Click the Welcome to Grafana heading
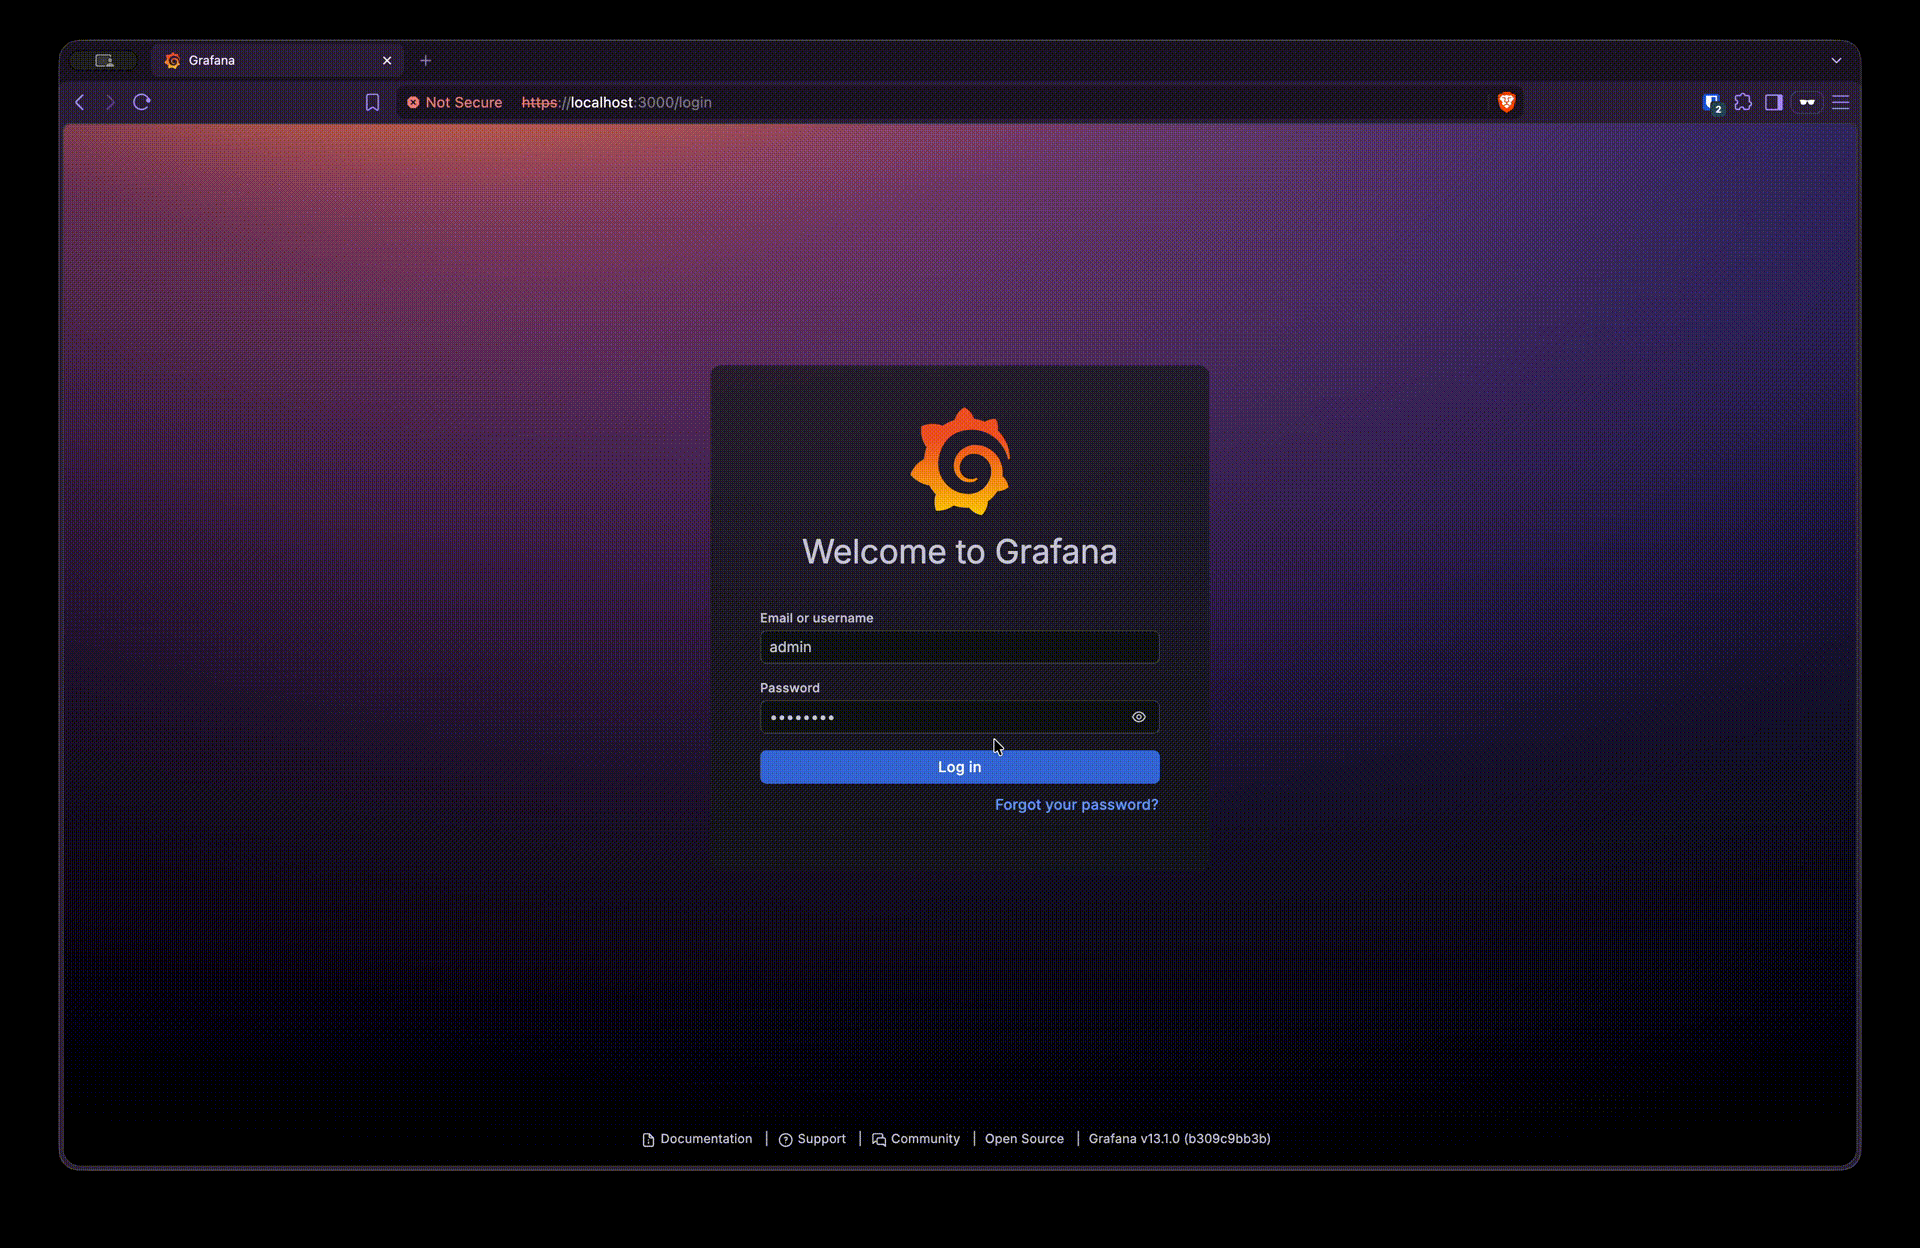 959,552
